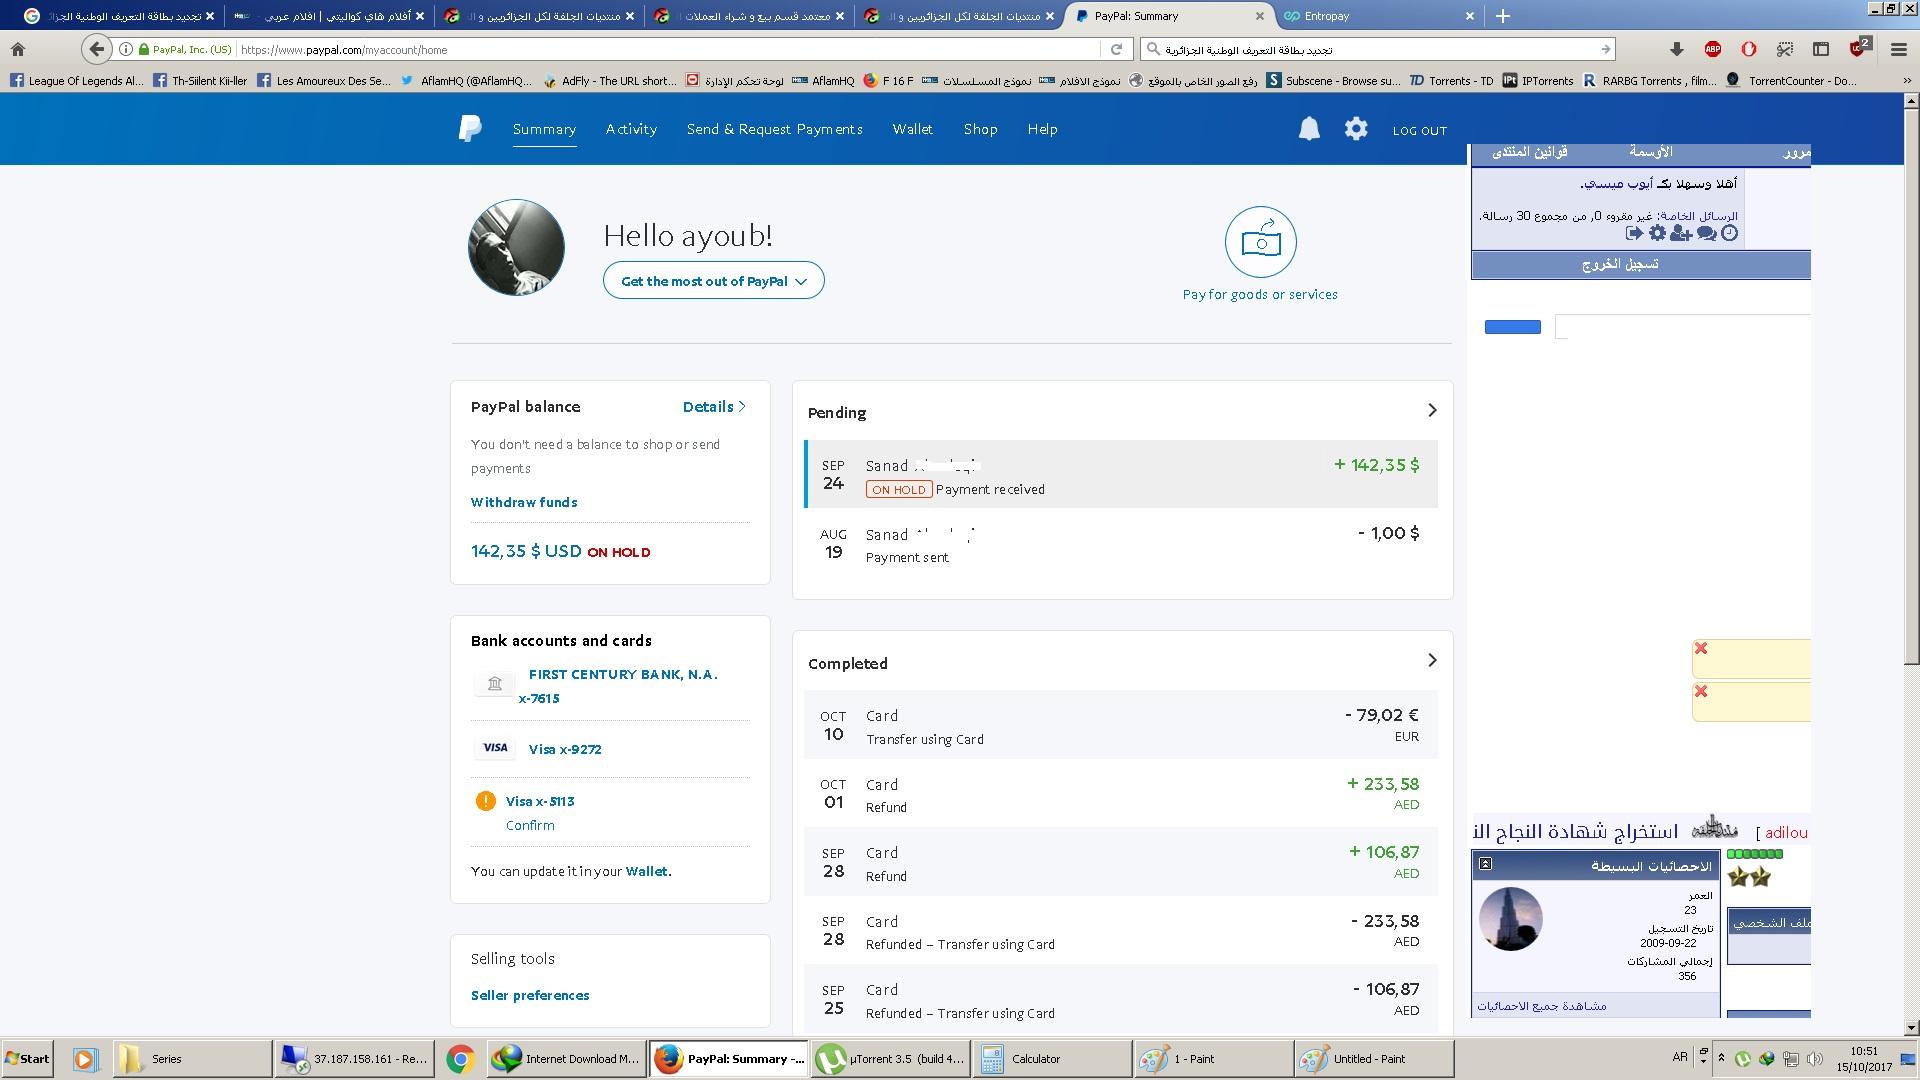This screenshot has height=1080, width=1920.
Task: Click Chrome icon in the taskbar
Action: pos(460,1059)
